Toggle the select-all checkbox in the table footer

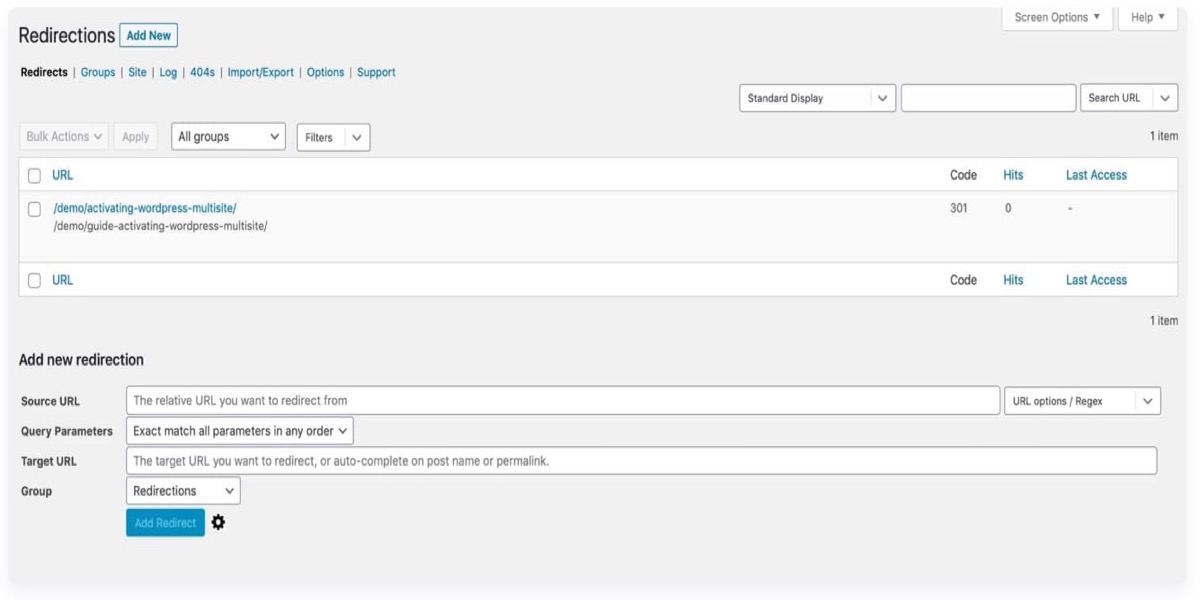pyautogui.click(x=34, y=281)
